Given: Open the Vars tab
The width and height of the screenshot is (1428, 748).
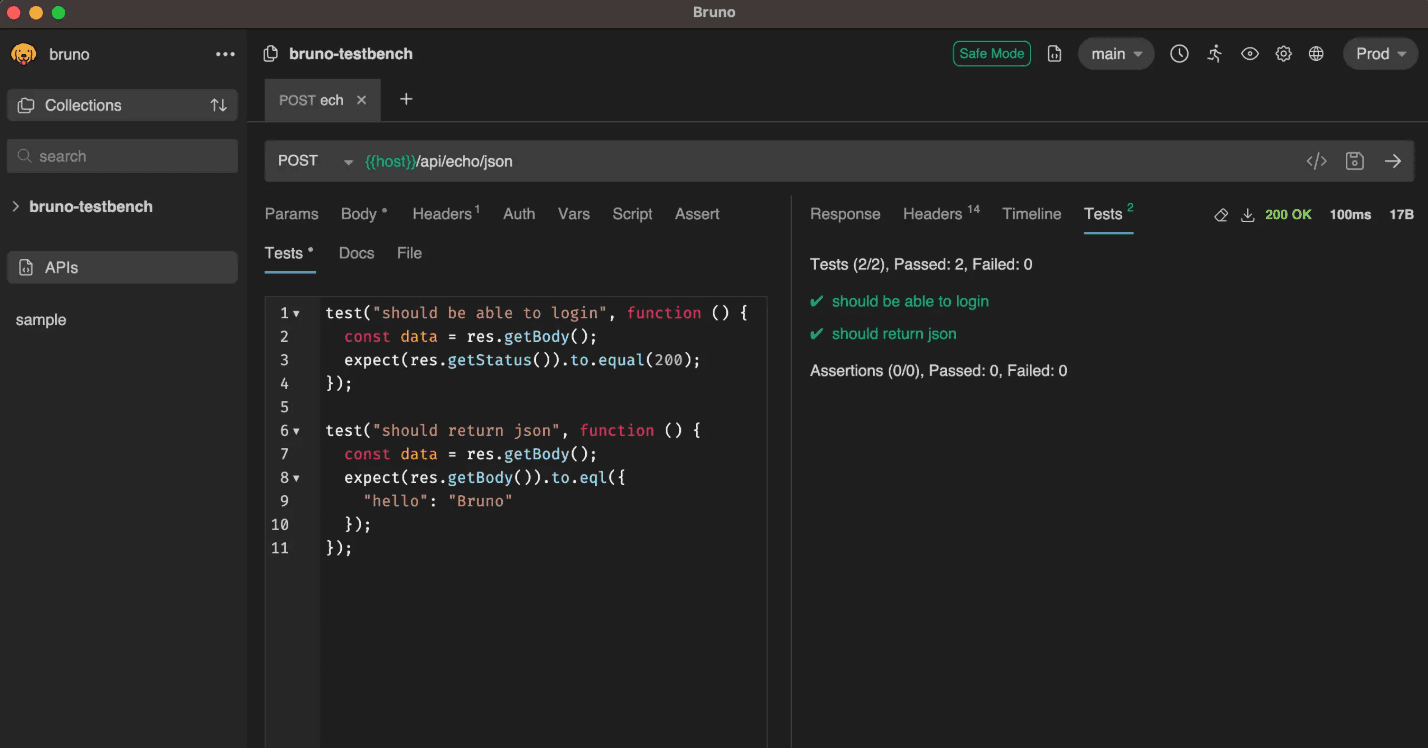Looking at the screenshot, I should 574,214.
